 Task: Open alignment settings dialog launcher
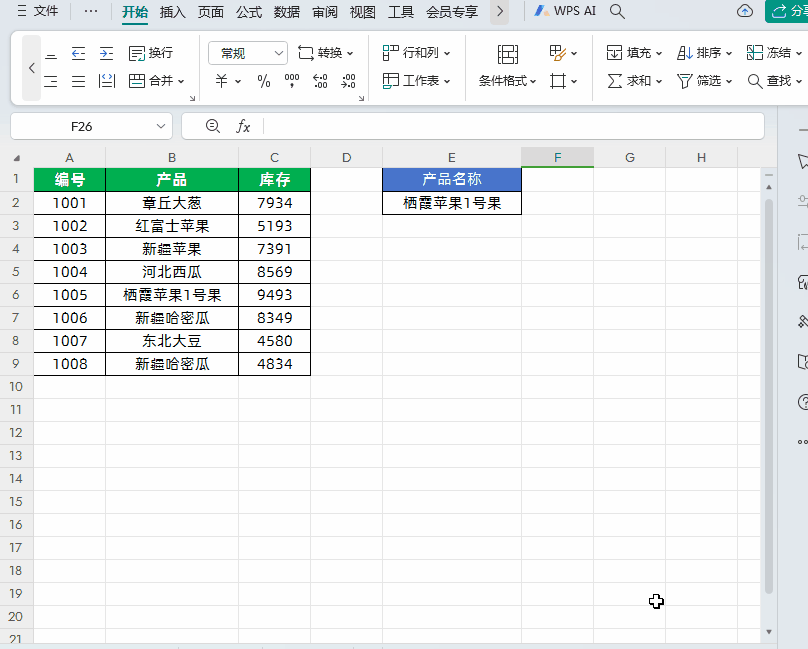pos(192,98)
